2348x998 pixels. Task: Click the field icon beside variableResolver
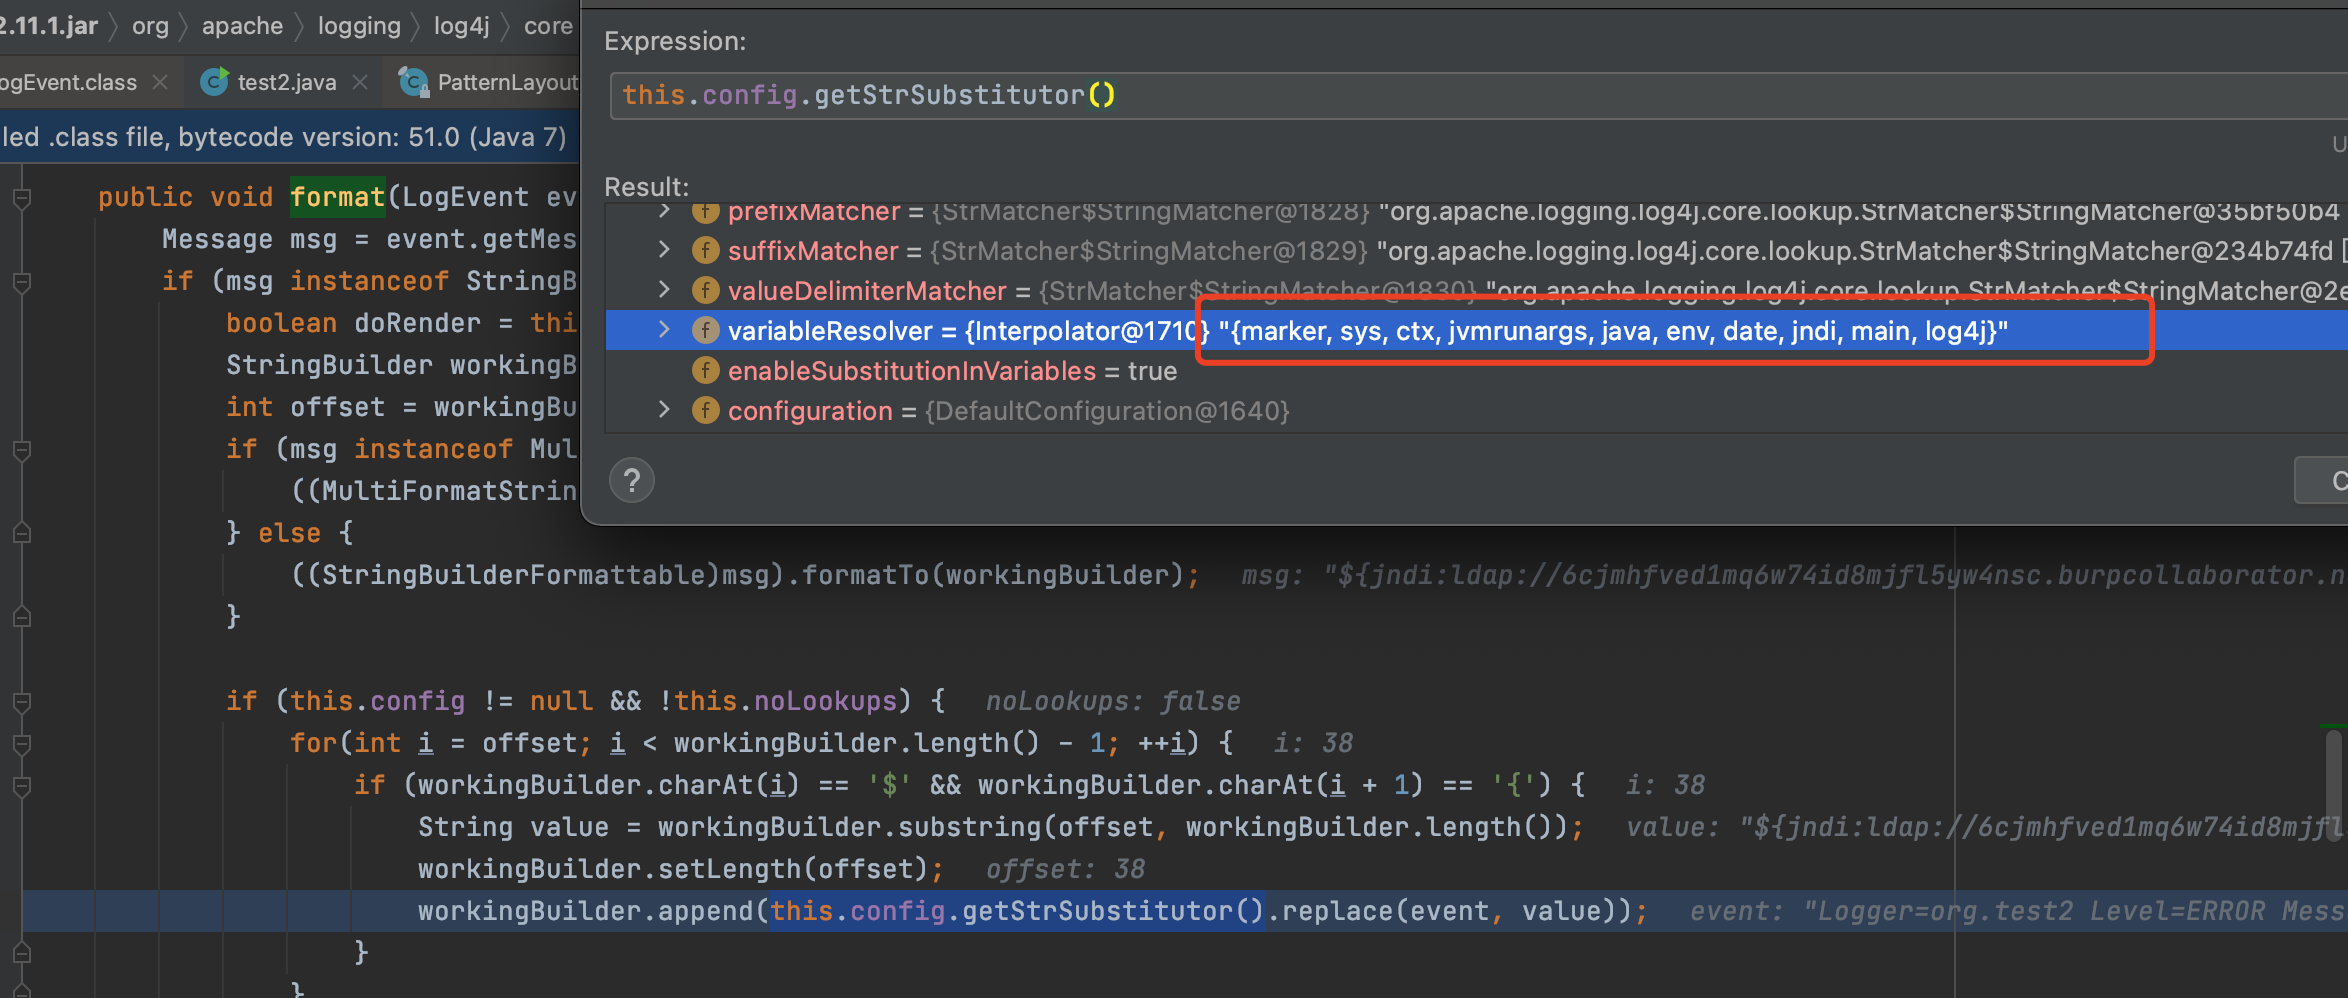click(705, 330)
